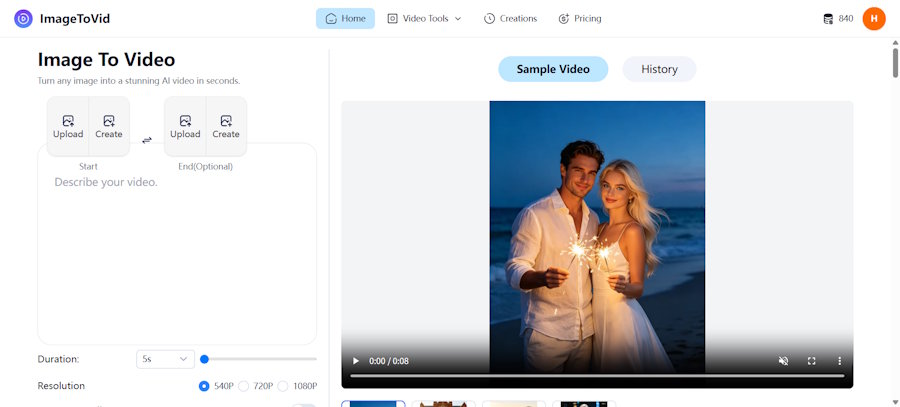Click the duration slider handle

[x=204, y=359]
